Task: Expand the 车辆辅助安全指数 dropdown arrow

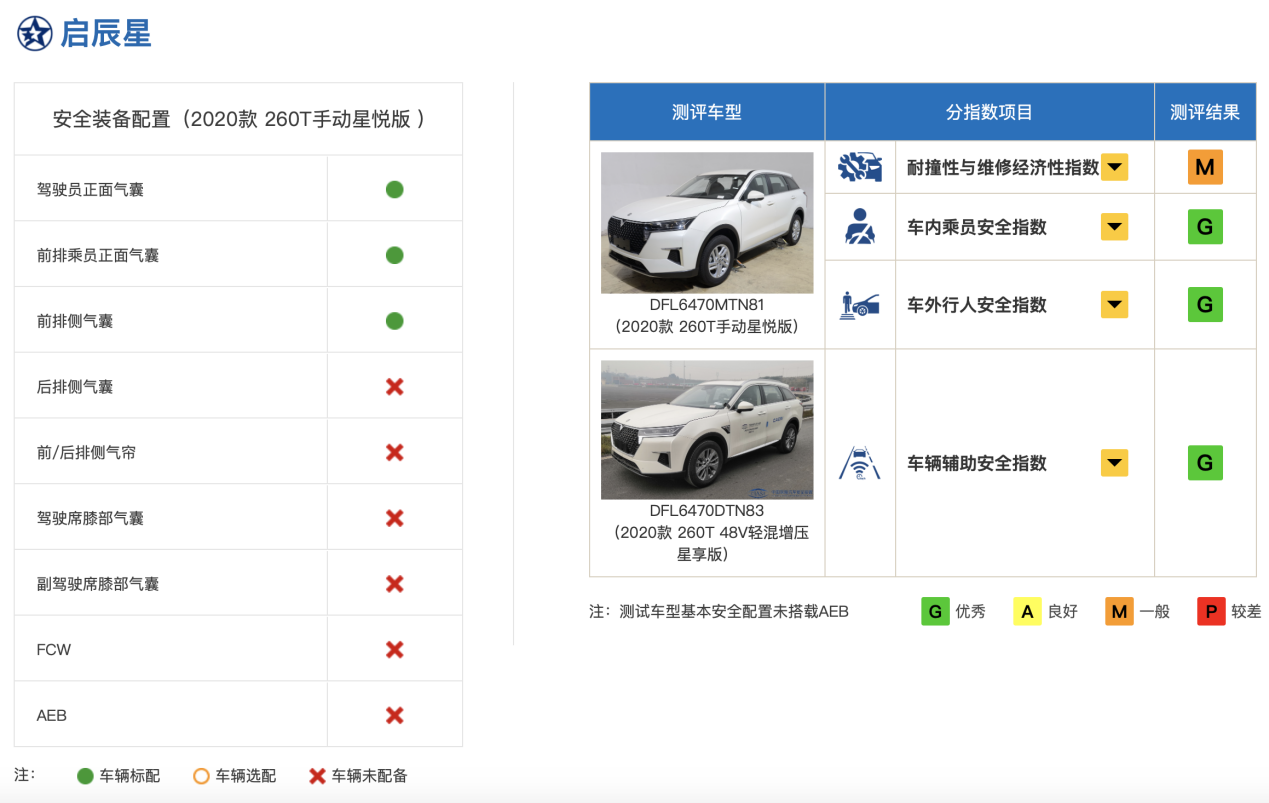Action: 1114,463
